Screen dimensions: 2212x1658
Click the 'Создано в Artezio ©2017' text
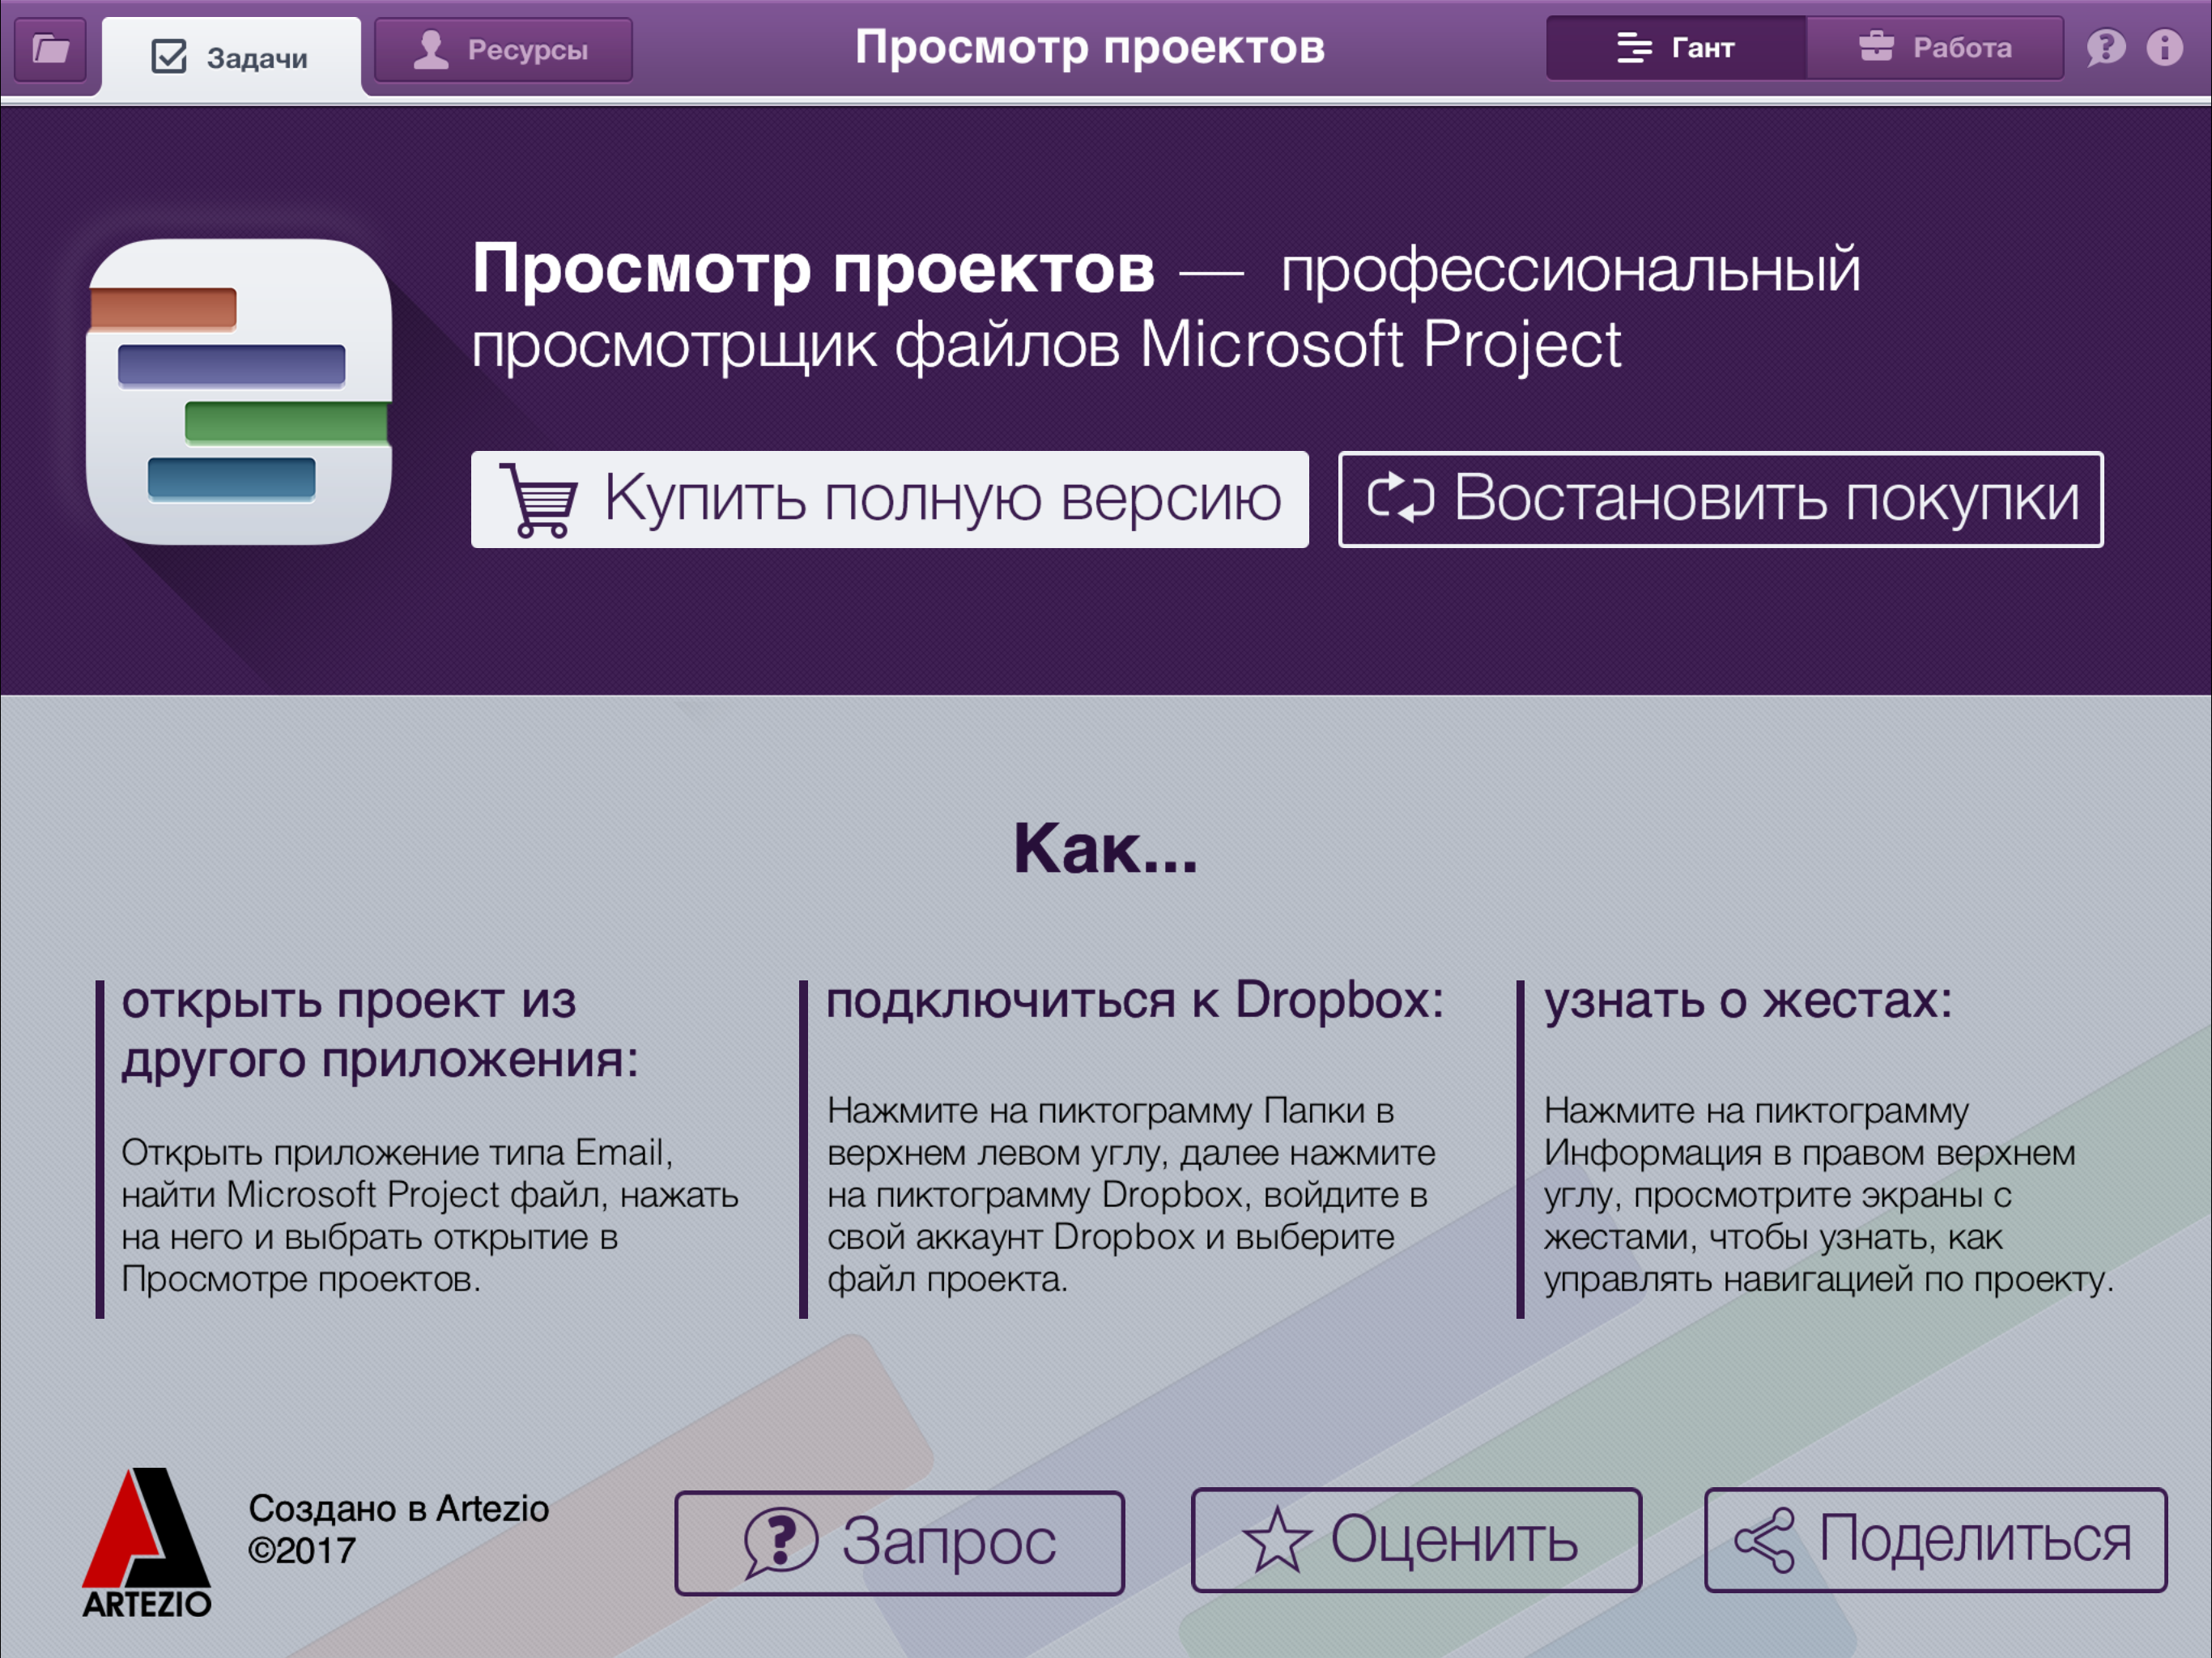click(398, 1529)
